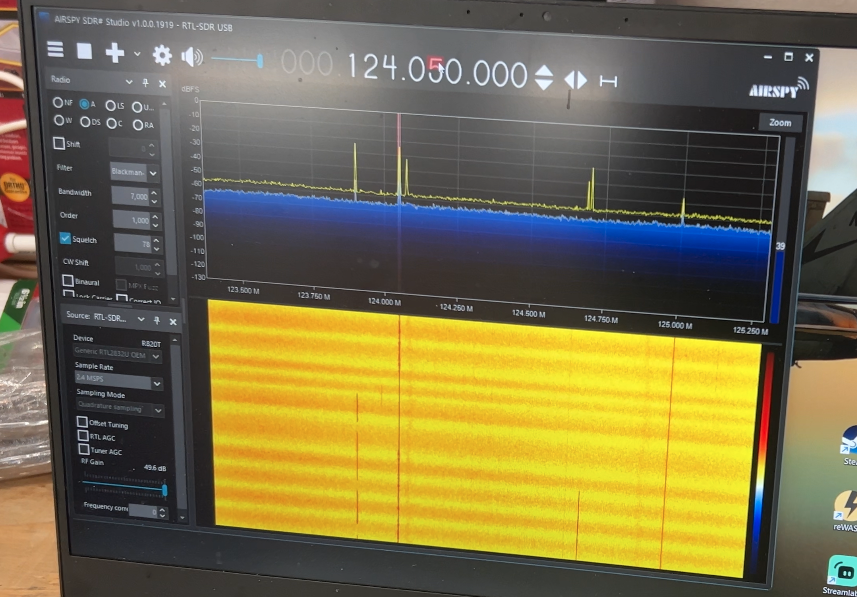This screenshot has height=597, width=857.
Task: Stop the radio with the square button
Action: 84,51
